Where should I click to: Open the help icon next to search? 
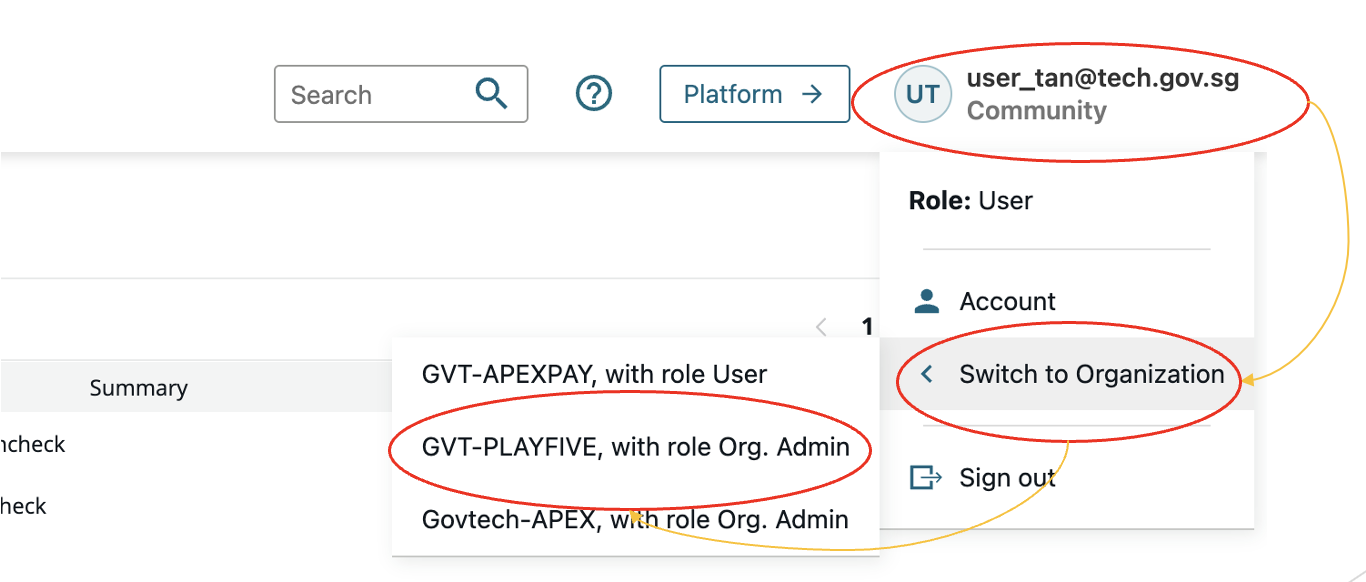point(593,93)
